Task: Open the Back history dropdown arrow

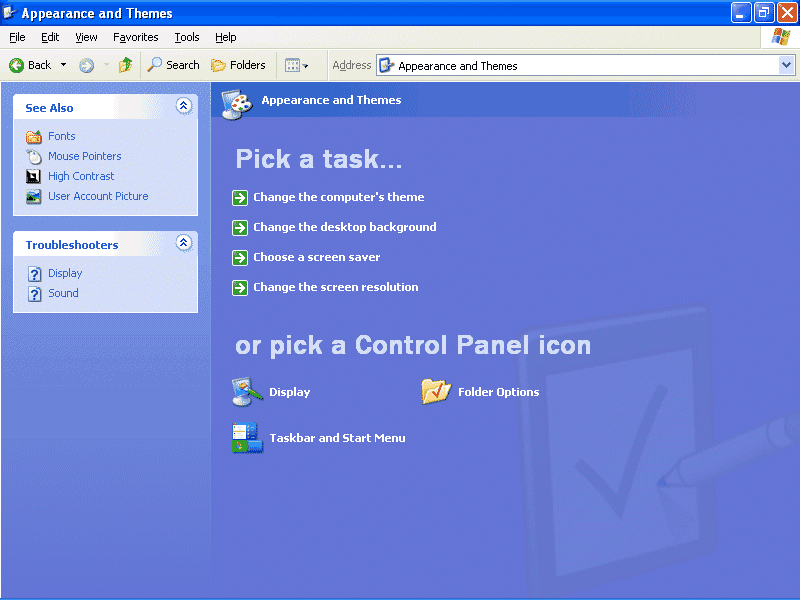Action: click(64, 65)
